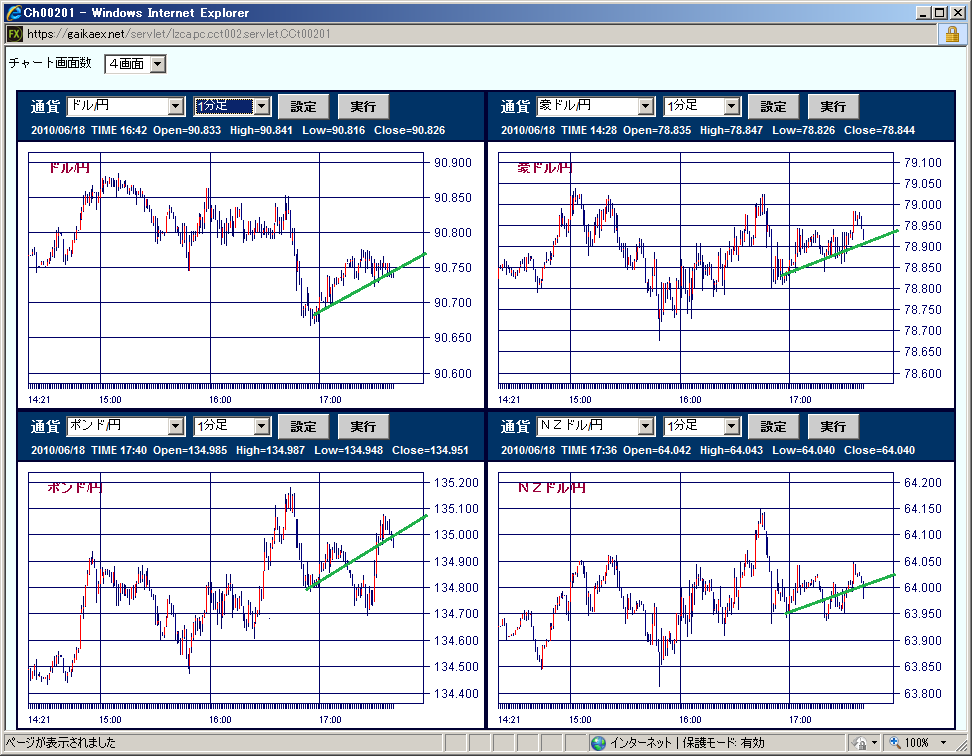This screenshot has height=756, width=972.
Task: Click 設定 button in the 豪ドル/円 panel
Action: (773, 106)
